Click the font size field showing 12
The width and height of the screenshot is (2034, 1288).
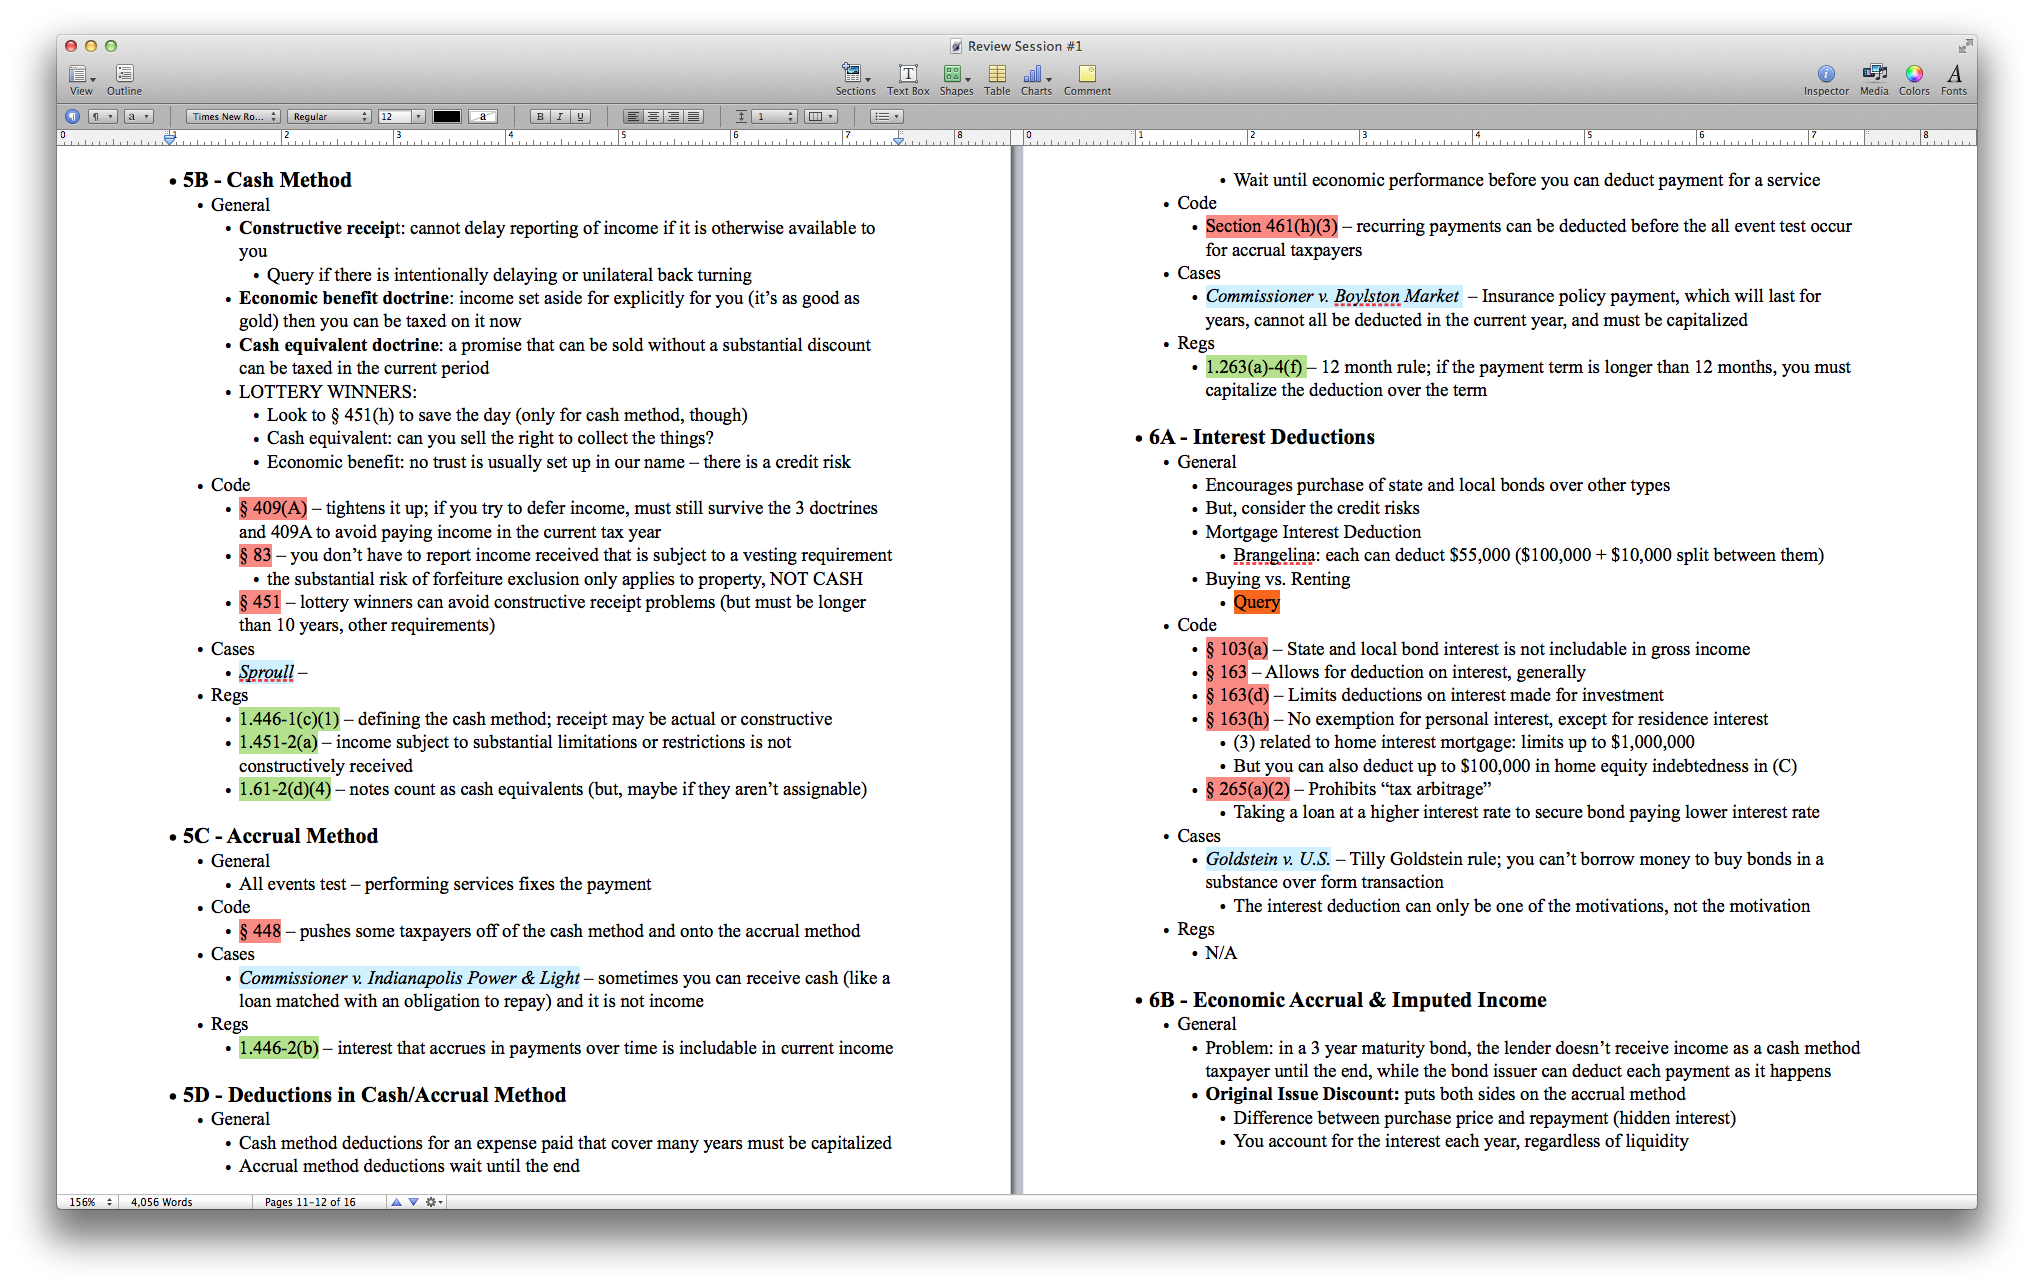click(x=394, y=117)
